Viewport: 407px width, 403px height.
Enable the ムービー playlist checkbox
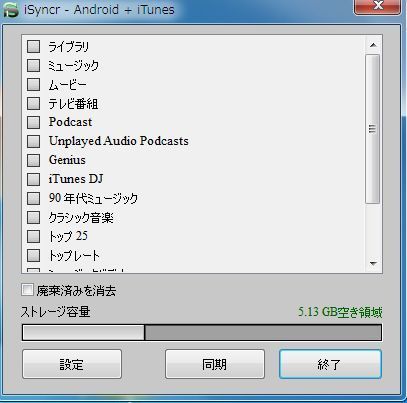(33, 85)
